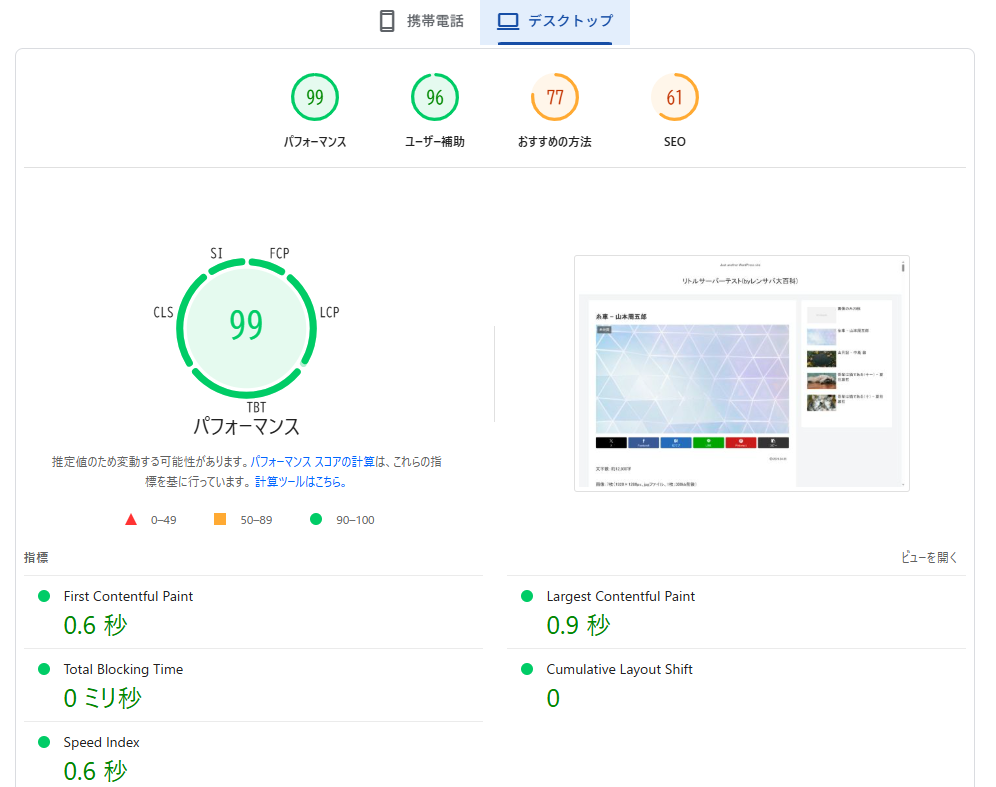Click the SI label on the gauge
Image resolution: width=996 pixels, height=787 pixels.
coord(217,253)
